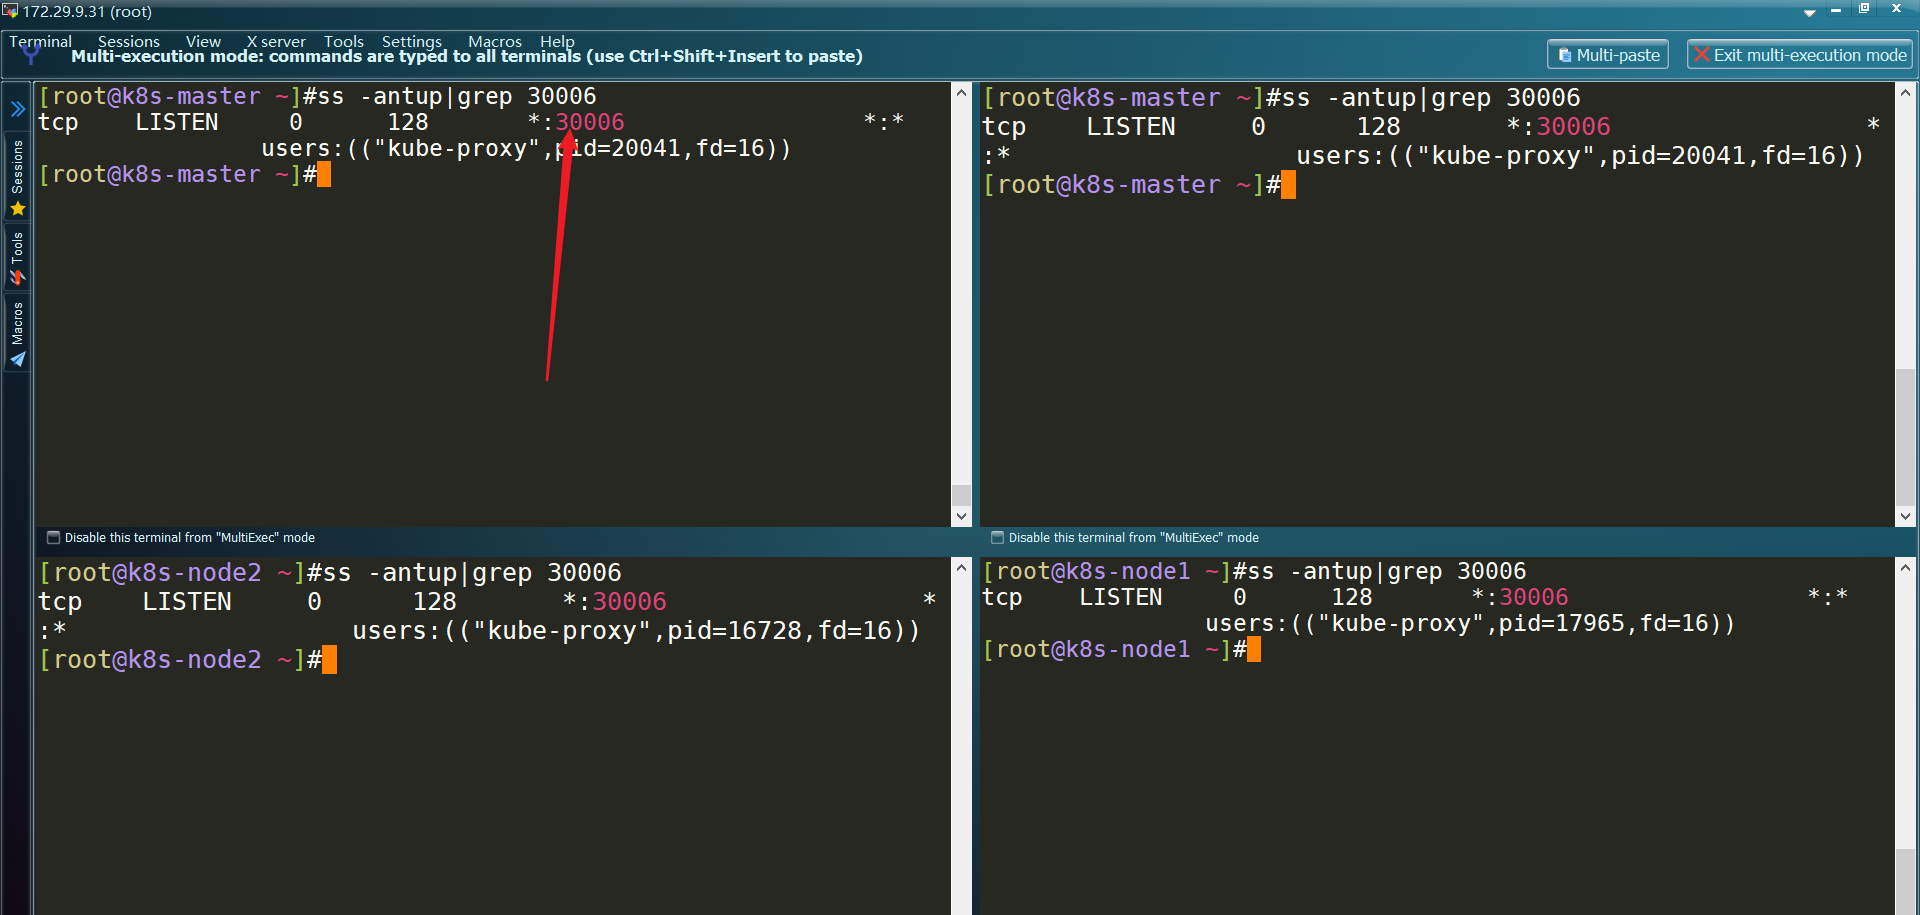This screenshot has height=915, width=1920.
Task: Click the kube-proxy pid=16728 text
Action: click(x=636, y=631)
